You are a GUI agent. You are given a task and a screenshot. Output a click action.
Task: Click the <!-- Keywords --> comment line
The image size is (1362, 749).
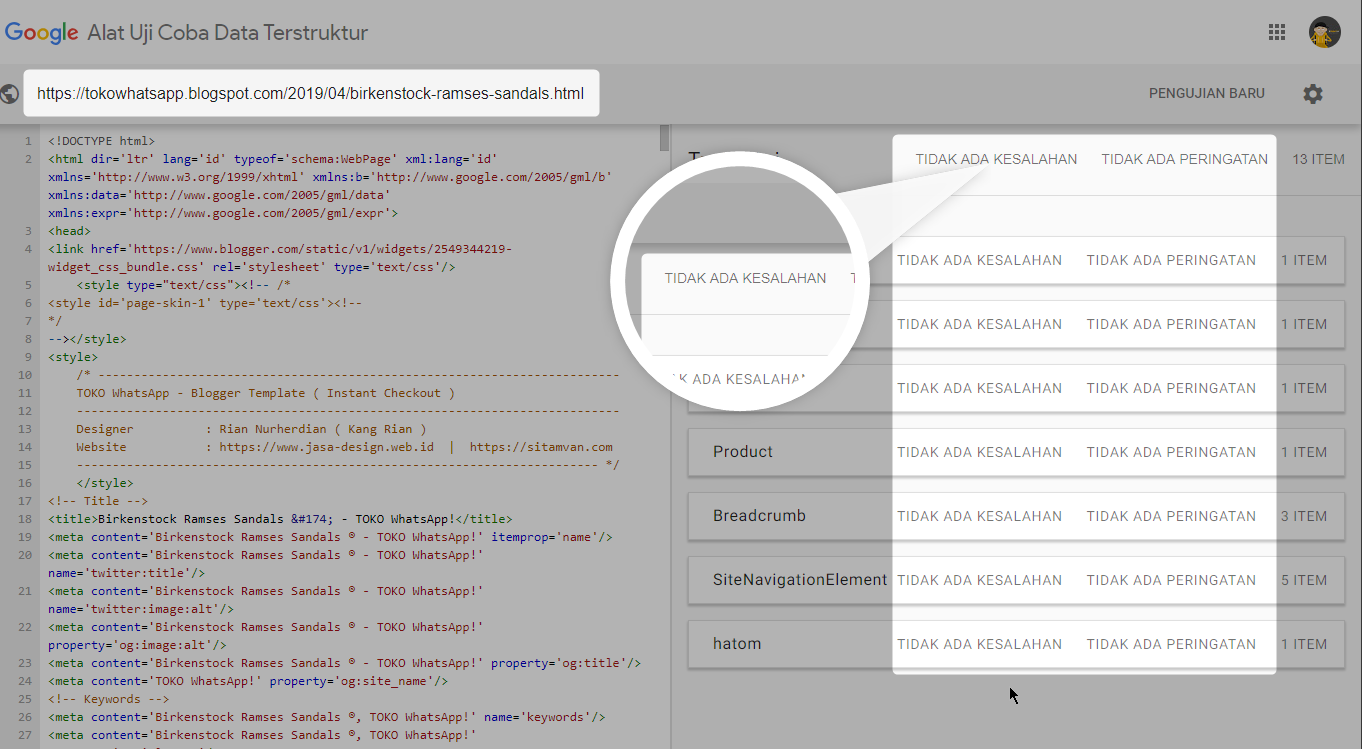point(108,699)
